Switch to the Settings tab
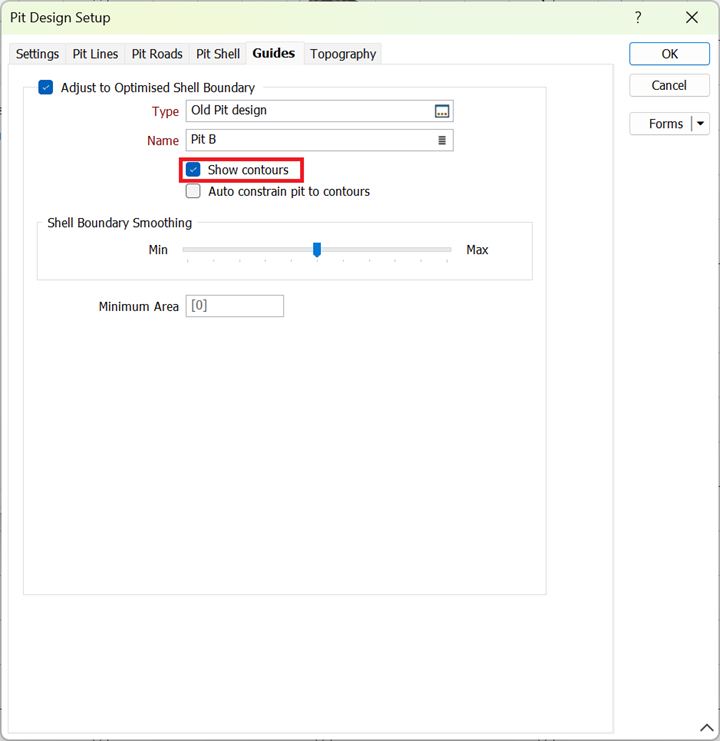The image size is (720, 741). tap(37, 54)
